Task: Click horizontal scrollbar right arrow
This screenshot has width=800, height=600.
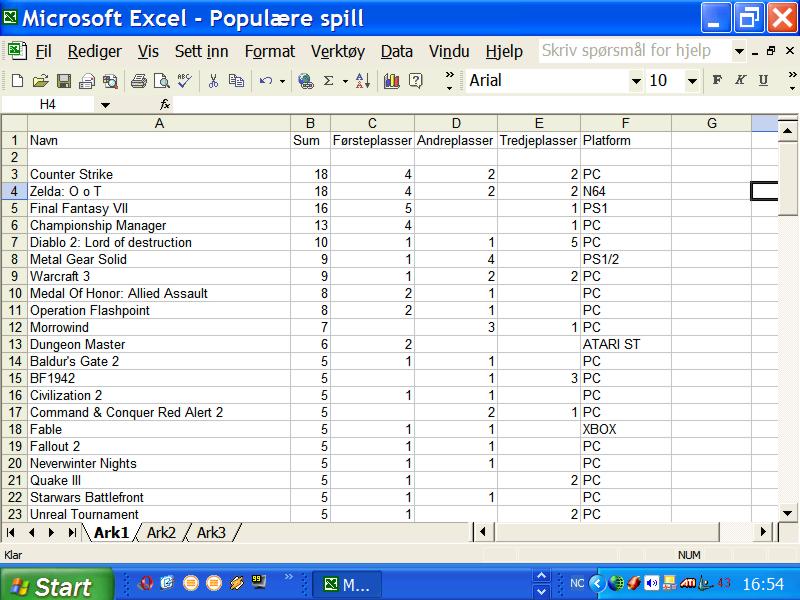Action: click(x=762, y=532)
